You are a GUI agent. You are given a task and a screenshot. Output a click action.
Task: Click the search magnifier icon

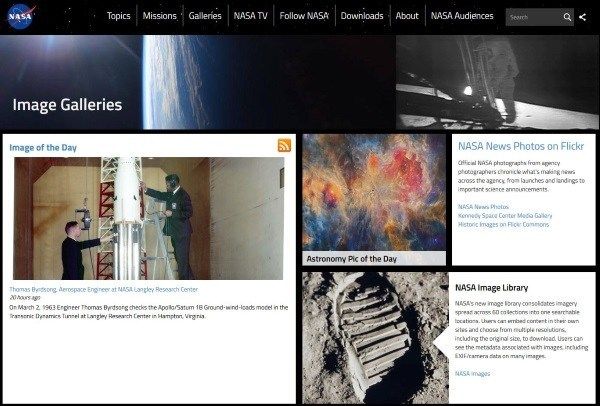[x=567, y=17]
